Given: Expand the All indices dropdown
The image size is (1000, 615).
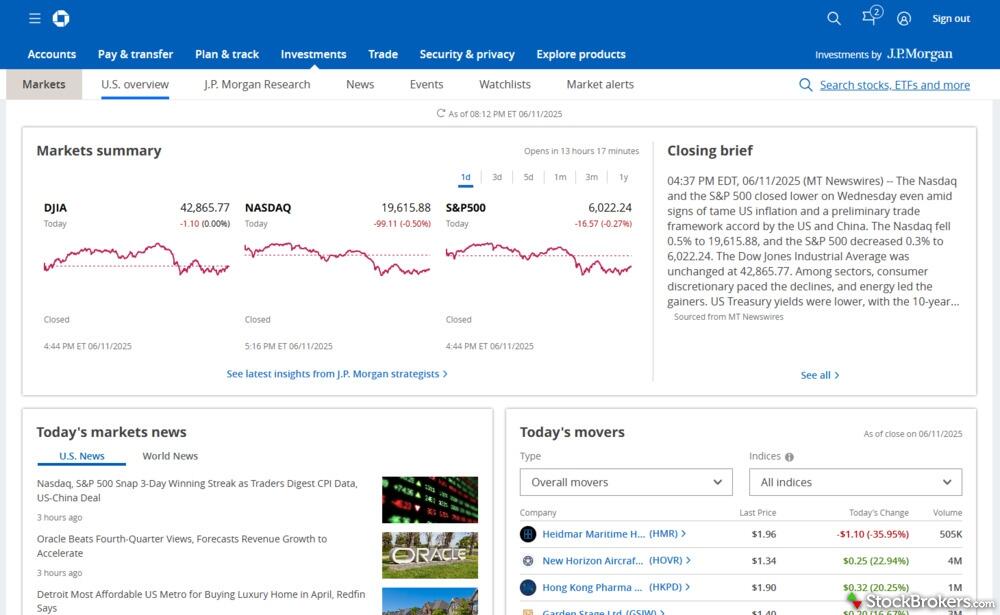Looking at the screenshot, I should coord(855,482).
